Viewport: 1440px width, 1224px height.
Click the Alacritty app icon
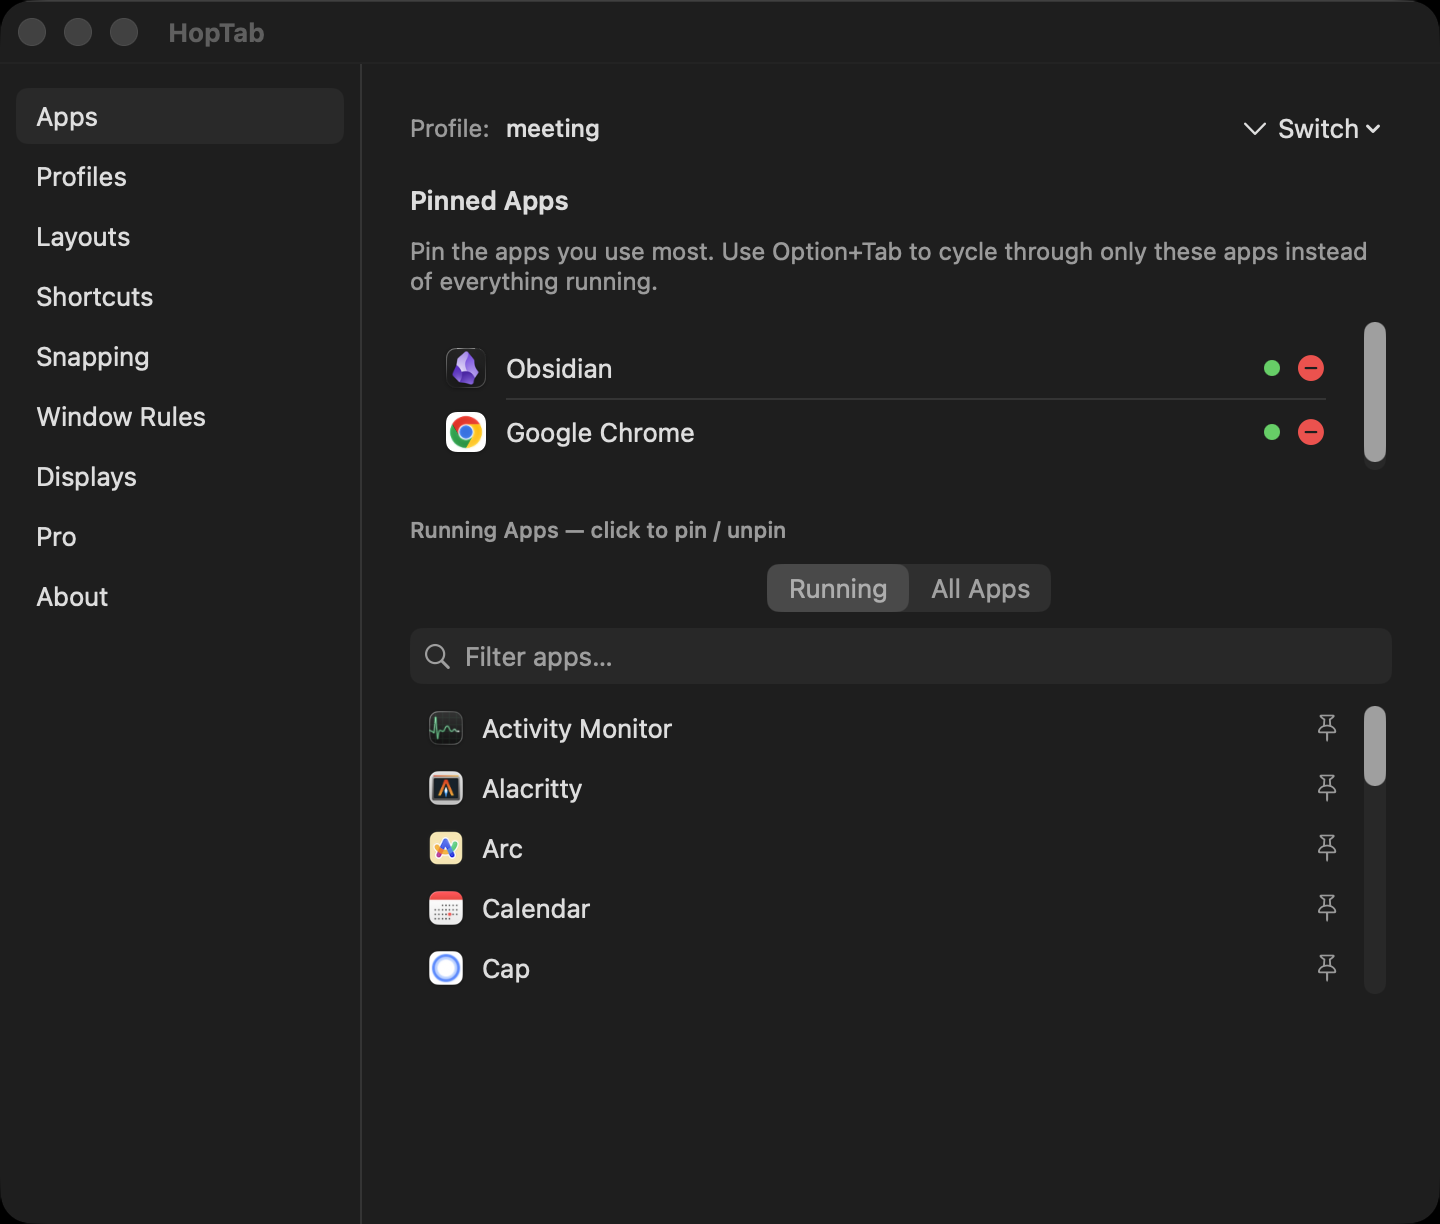pos(446,788)
